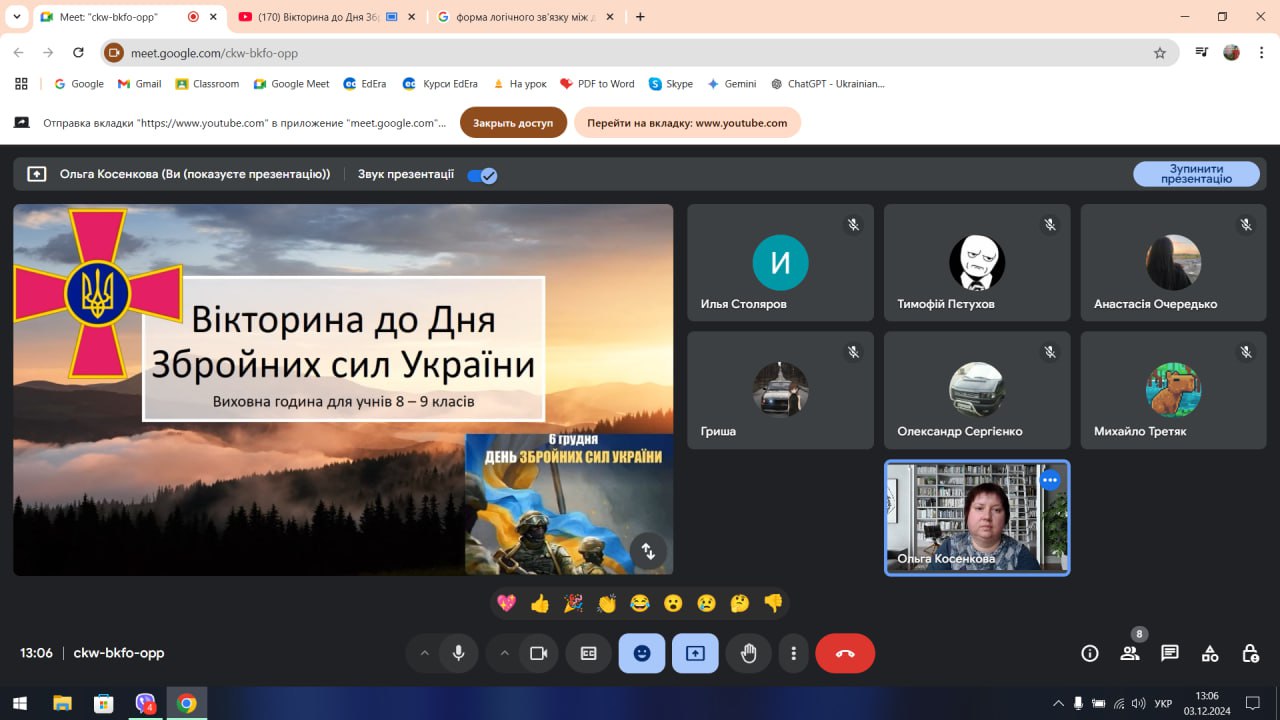The height and width of the screenshot is (720, 1280).
Task: Expand video settings arrow near camera
Action: [x=504, y=653]
